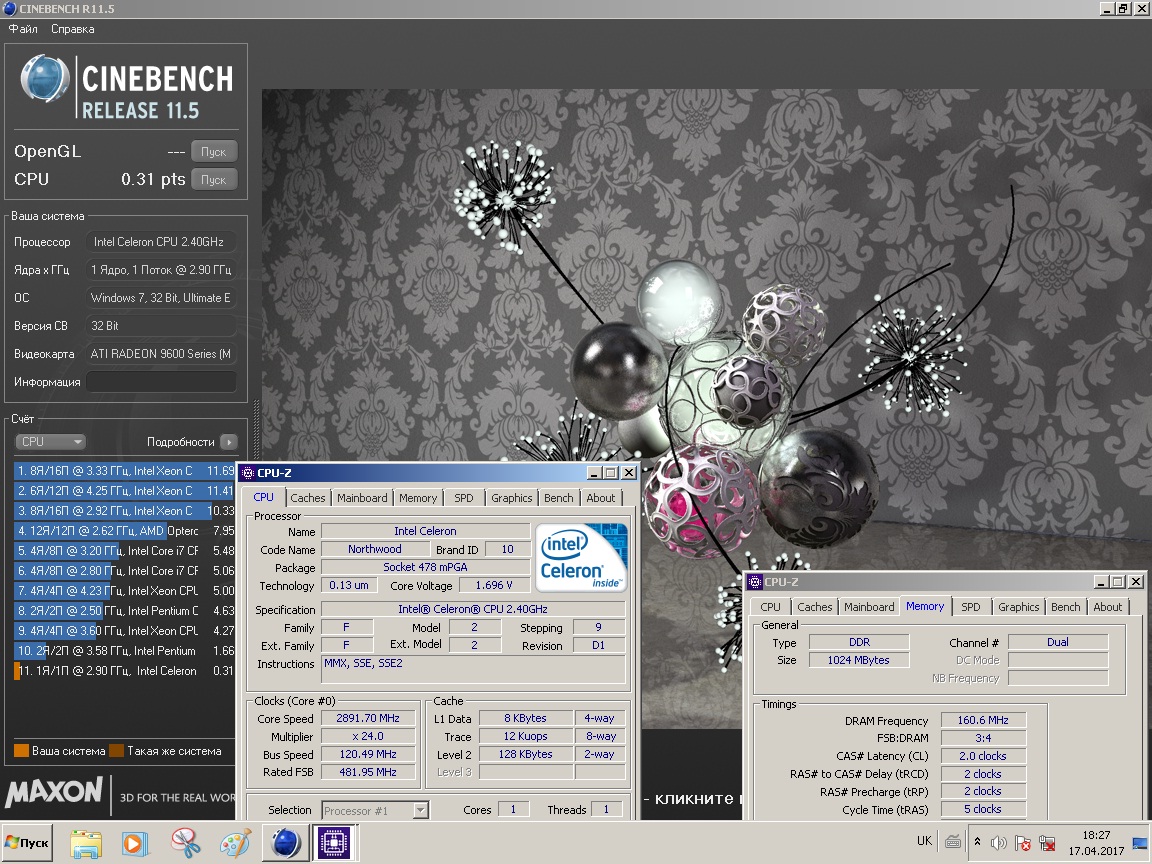Screen dimensions: 1152x864
Task: Switch to Graphics tab in front CPU-Z
Action: tap(511, 498)
